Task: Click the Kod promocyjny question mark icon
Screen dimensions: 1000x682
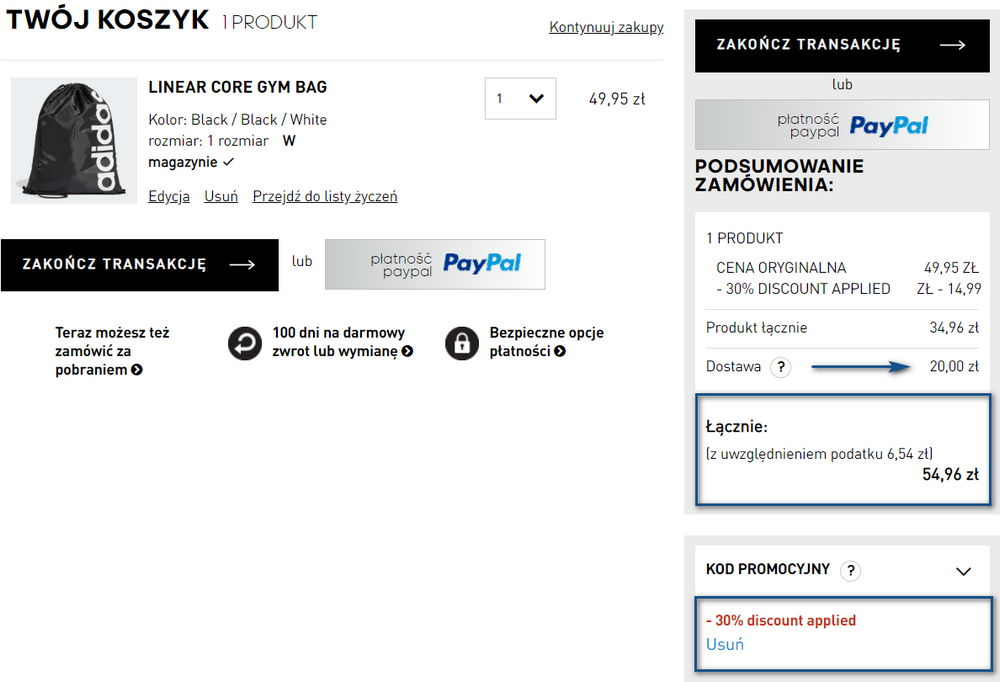Action: (x=850, y=570)
